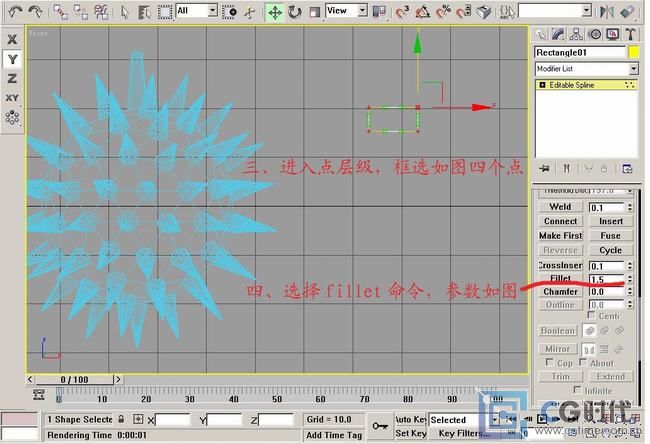Activate the Unlink Selection tool

point(80,12)
